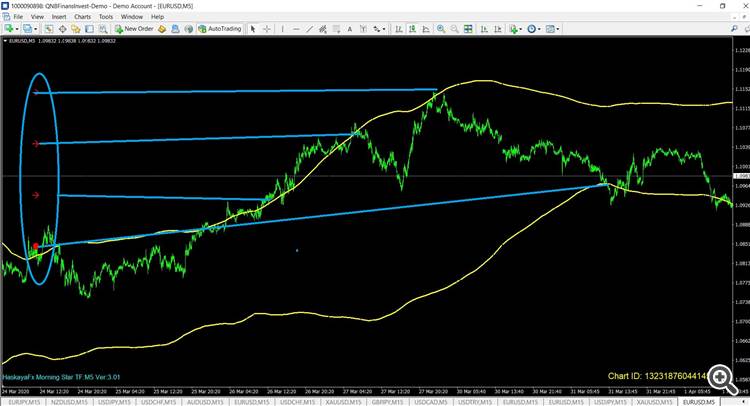Toggle the Navigator panel
750x406 pixels.
(x=76, y=29)
